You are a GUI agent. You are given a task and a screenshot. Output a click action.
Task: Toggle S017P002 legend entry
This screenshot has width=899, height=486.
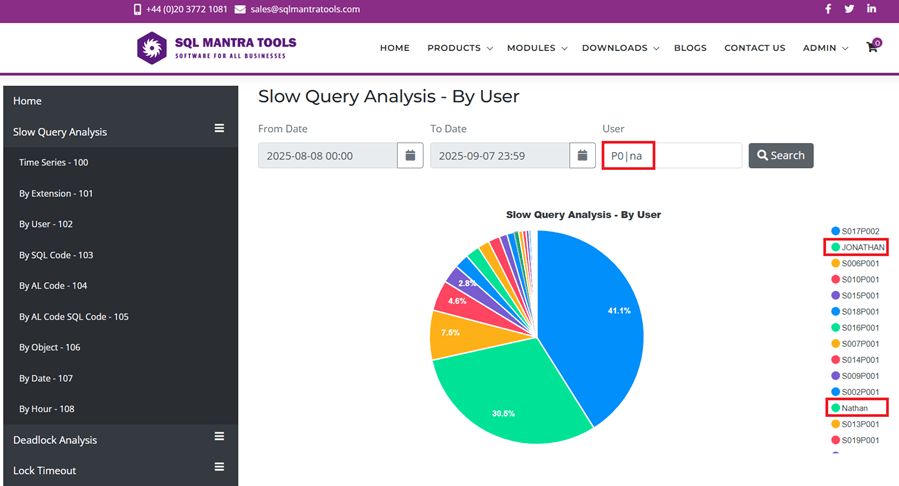855,232
